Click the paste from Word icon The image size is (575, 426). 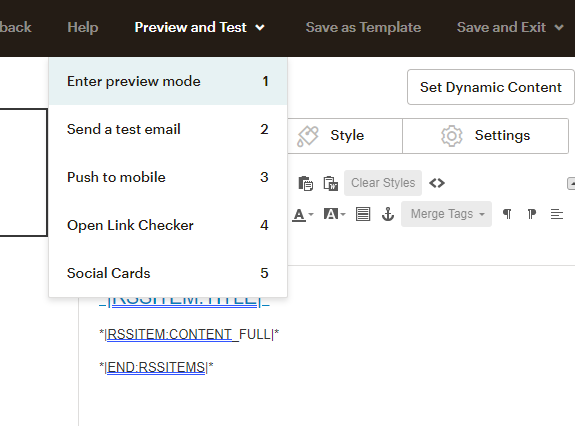click(x=330, y=183)
